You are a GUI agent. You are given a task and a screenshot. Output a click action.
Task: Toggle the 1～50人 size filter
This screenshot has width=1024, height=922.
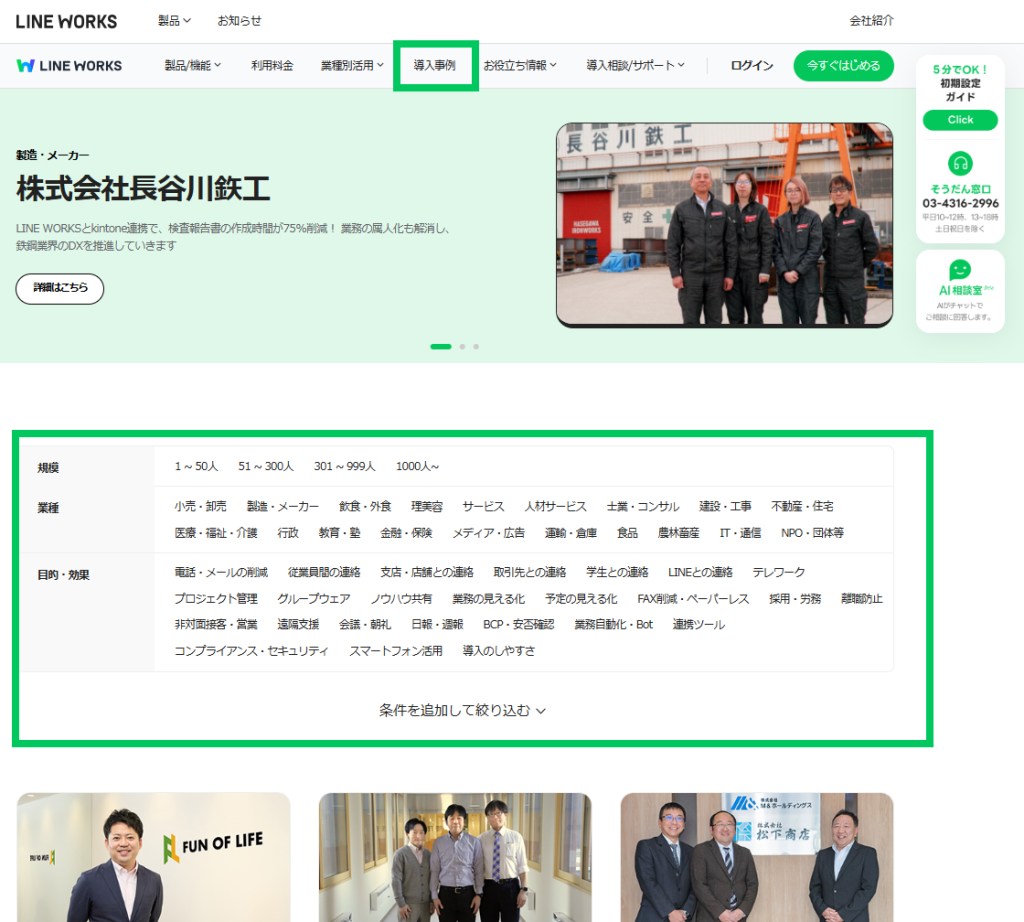point(196,466)
